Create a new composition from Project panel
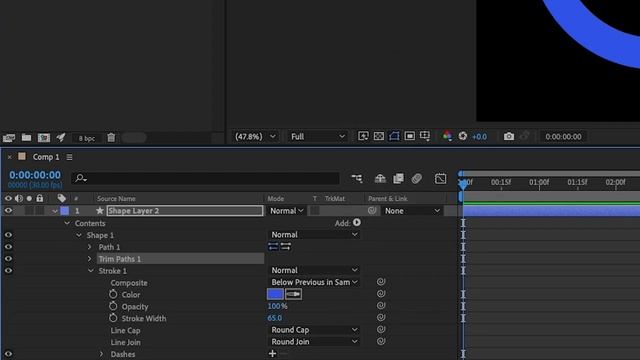 44,138
